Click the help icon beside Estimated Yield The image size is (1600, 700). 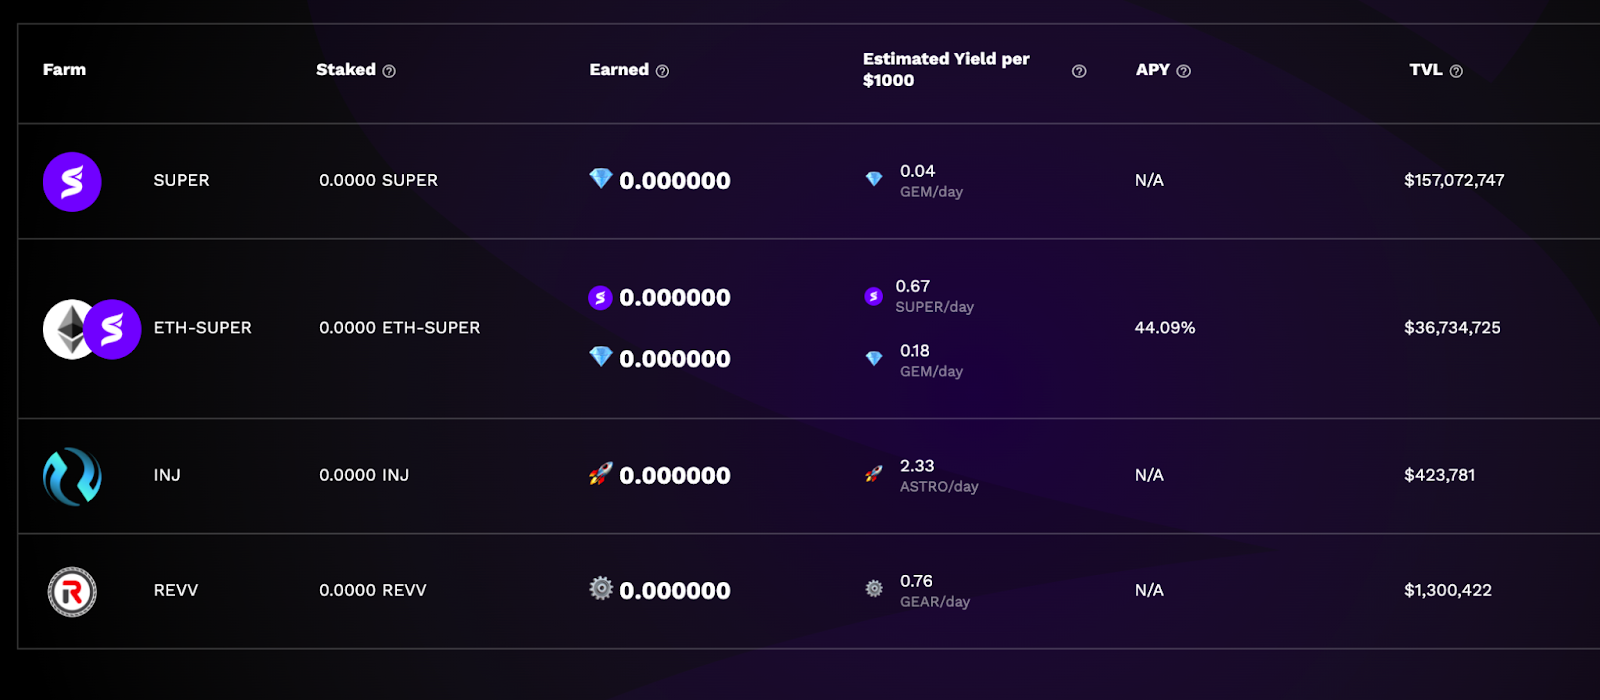click(1079, 71)
